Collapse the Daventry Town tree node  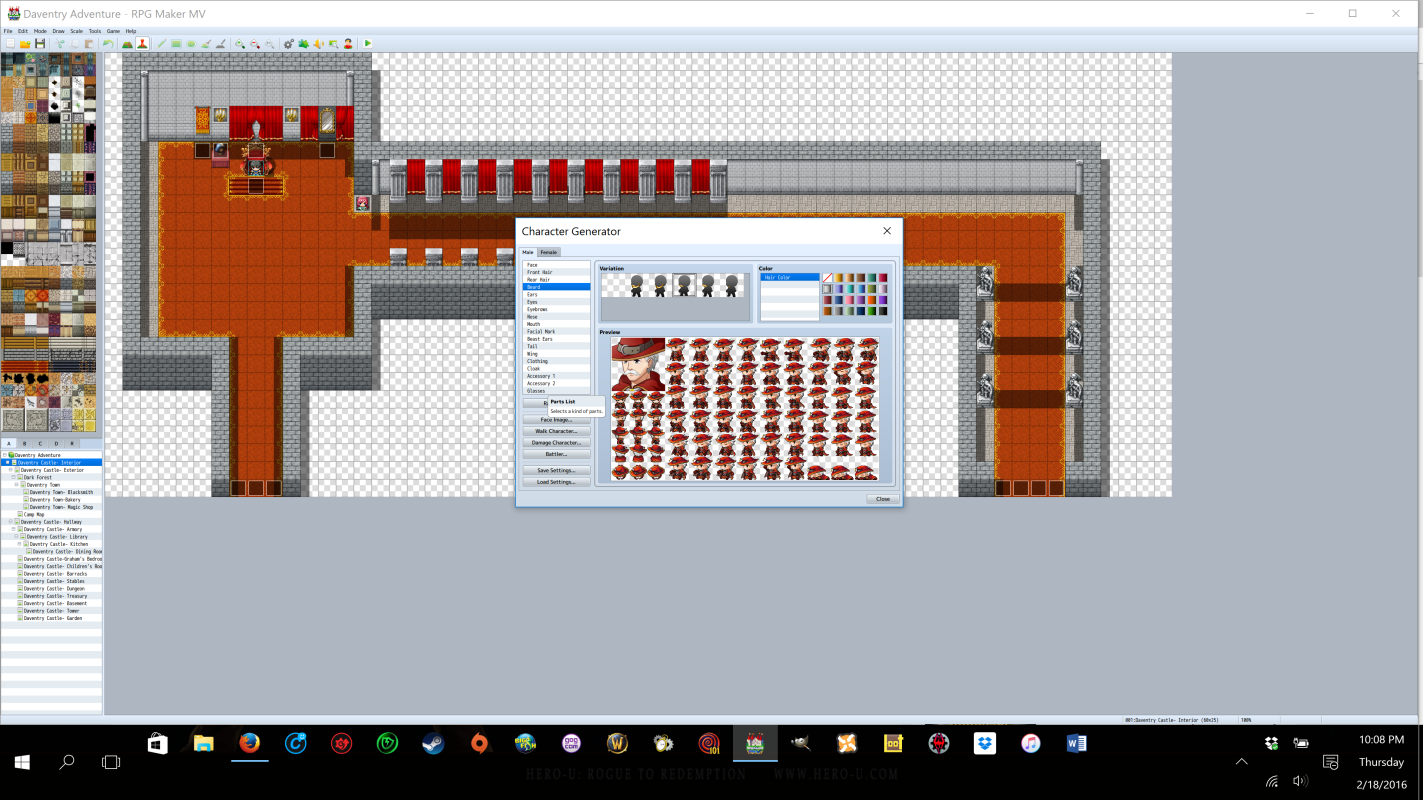coord(17,484)
